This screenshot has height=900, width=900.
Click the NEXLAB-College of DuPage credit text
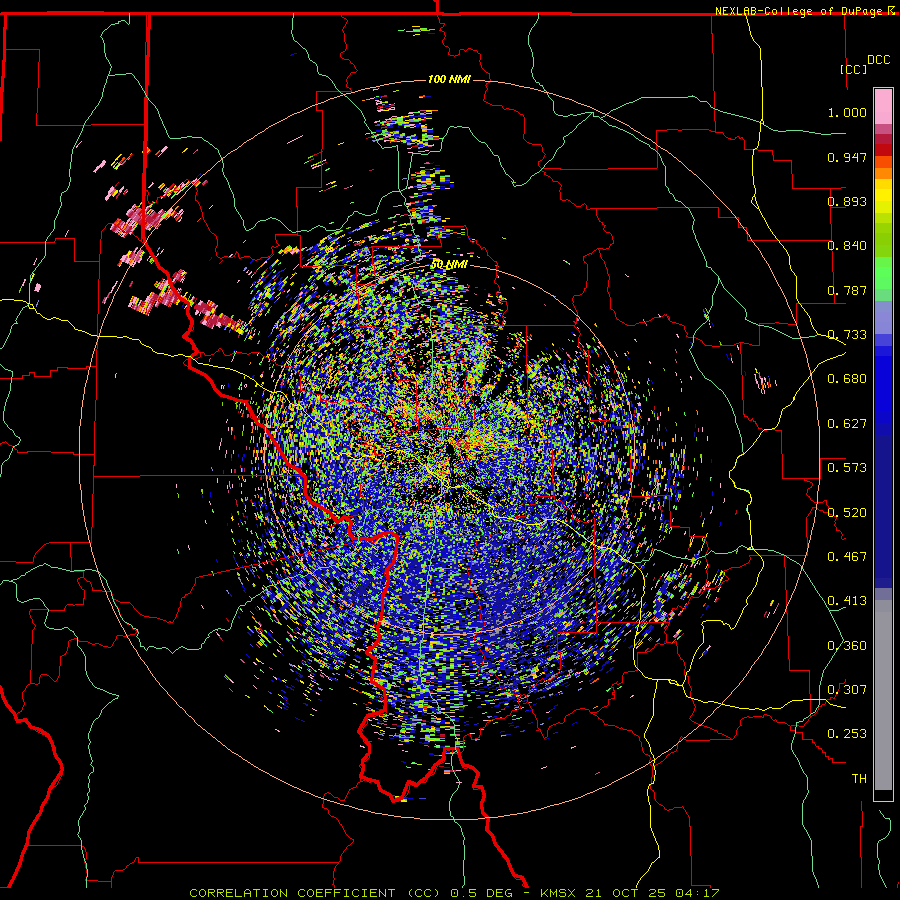pyautogui.click(x=800, y=11)
